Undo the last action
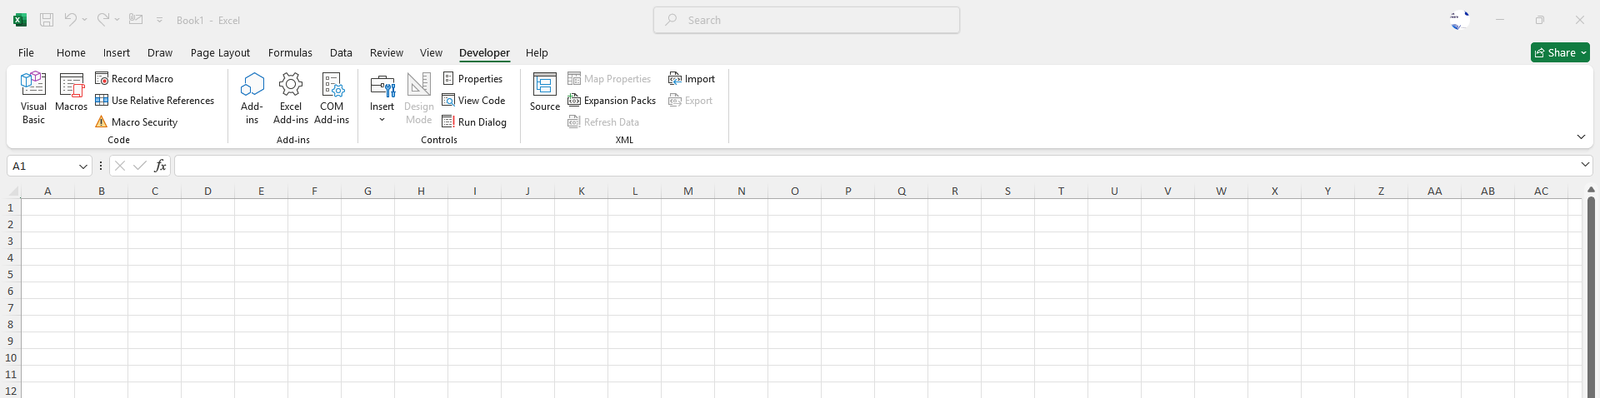 click(x=70, y=20)
